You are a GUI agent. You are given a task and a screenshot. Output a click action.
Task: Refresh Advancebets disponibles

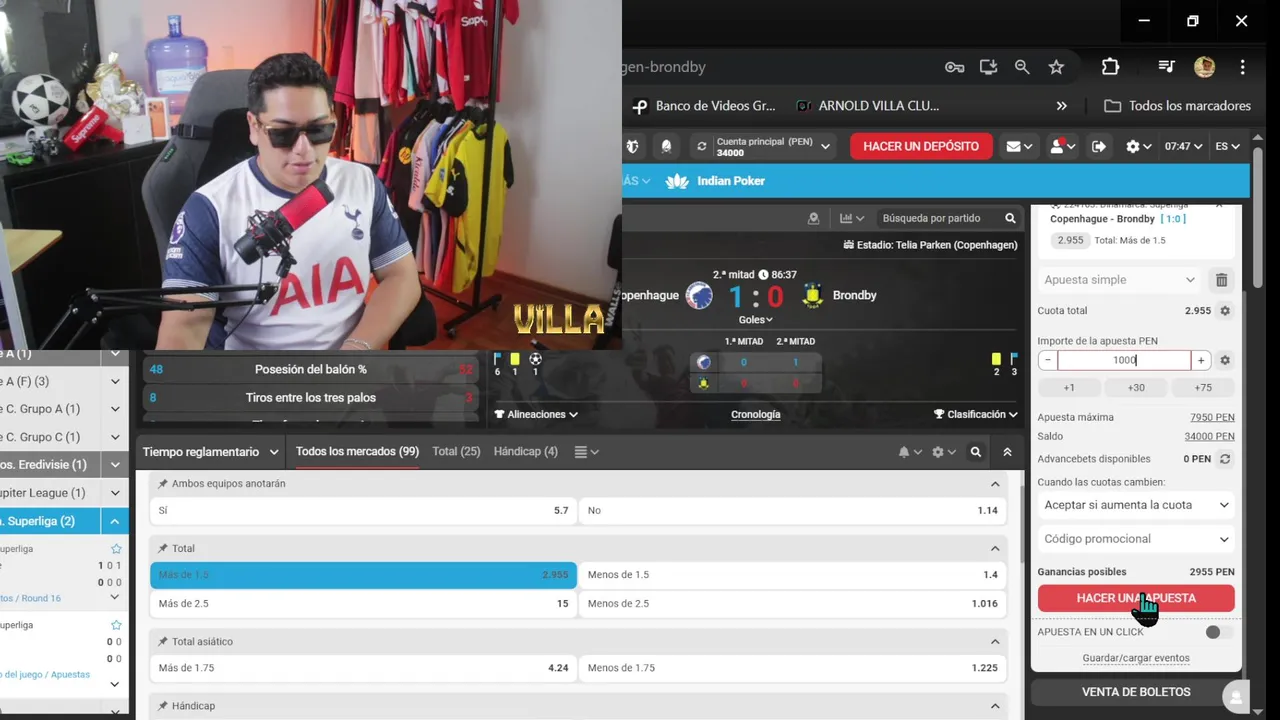(x=1225, y=459)
